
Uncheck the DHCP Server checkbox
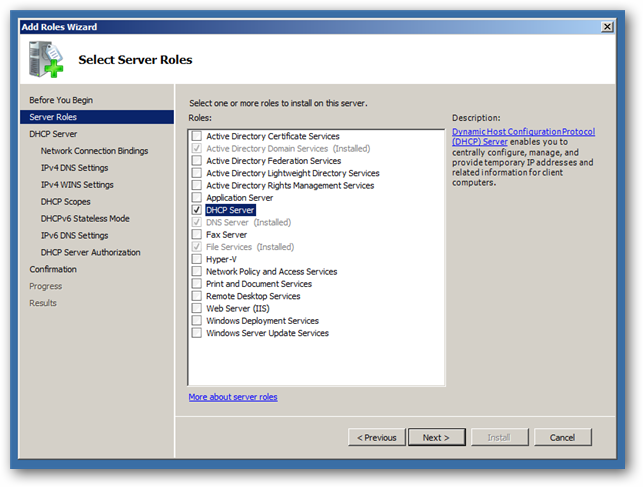[197, 210]
